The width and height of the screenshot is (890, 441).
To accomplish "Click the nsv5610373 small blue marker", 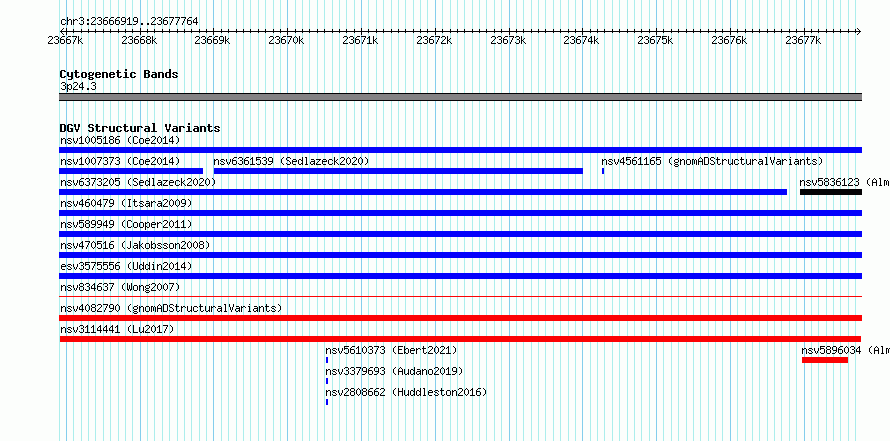I will 327,360.
